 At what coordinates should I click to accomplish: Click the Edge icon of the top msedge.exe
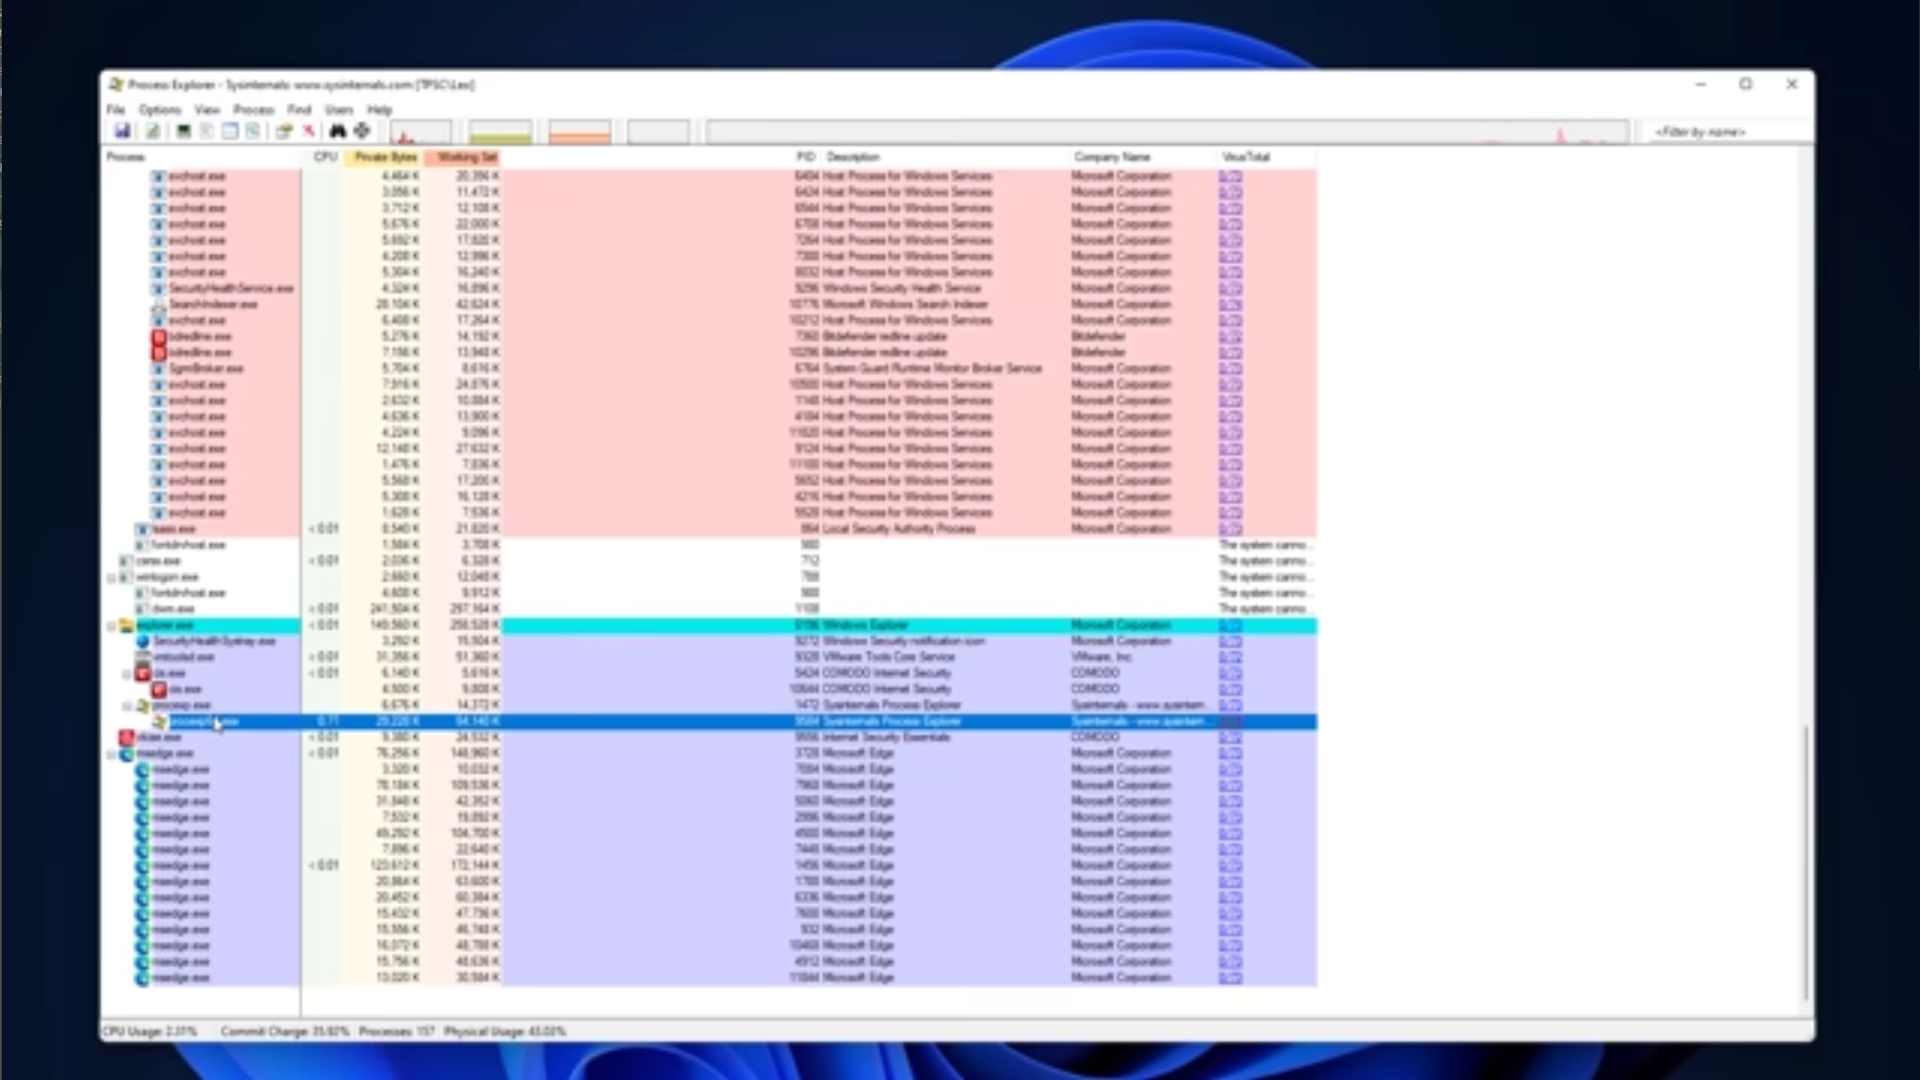[126, 753]
